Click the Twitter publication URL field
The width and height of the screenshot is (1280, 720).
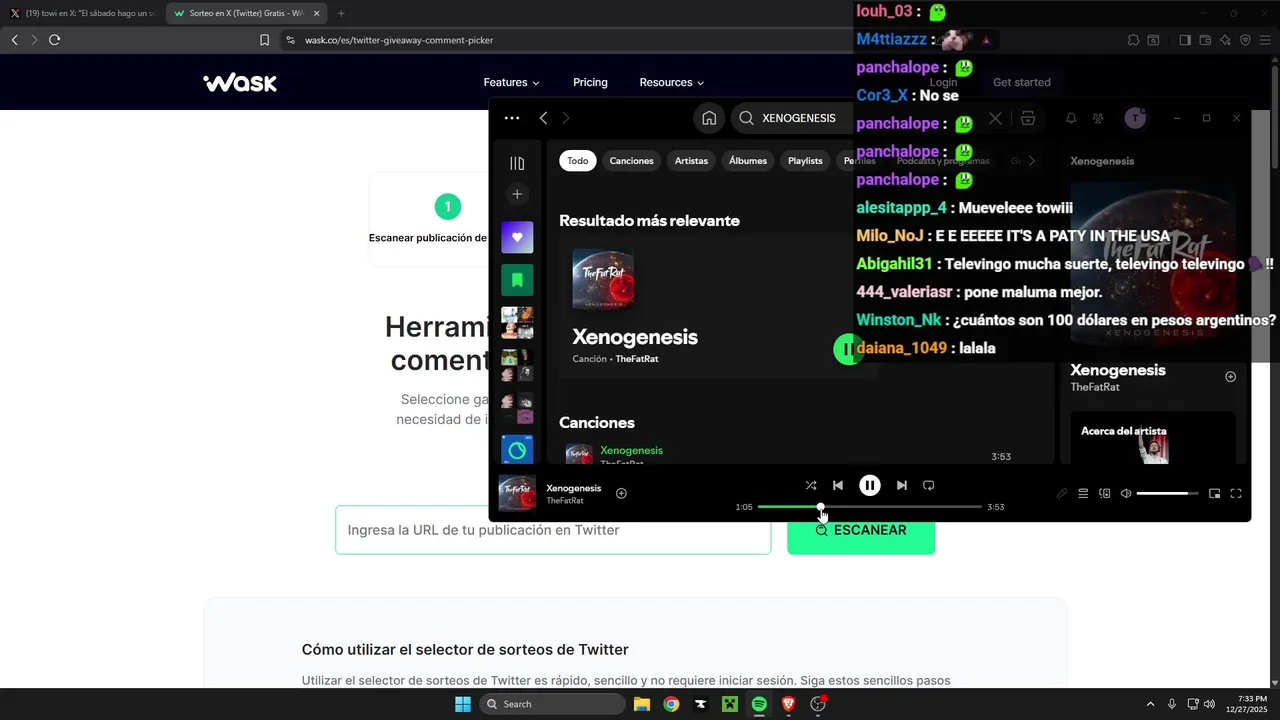pos(553,530)
